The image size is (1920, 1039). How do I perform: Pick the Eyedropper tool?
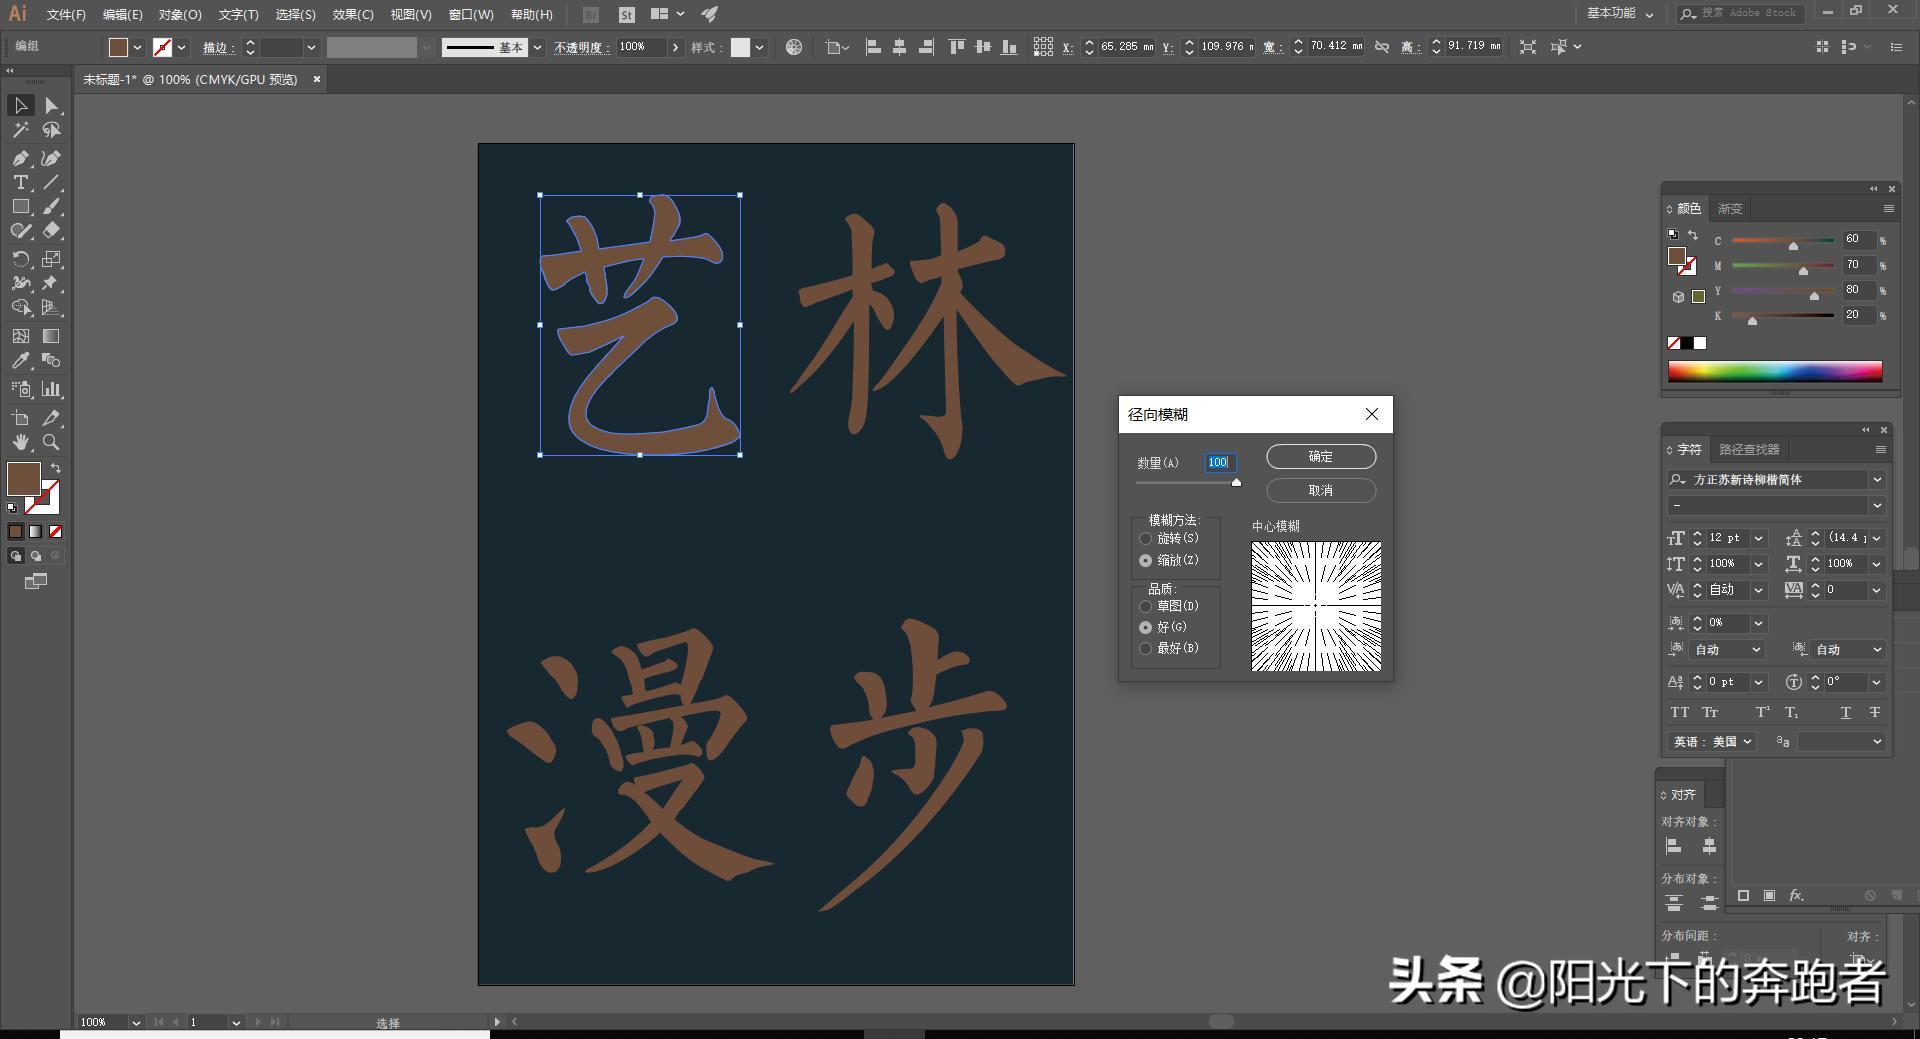point(20,361)
